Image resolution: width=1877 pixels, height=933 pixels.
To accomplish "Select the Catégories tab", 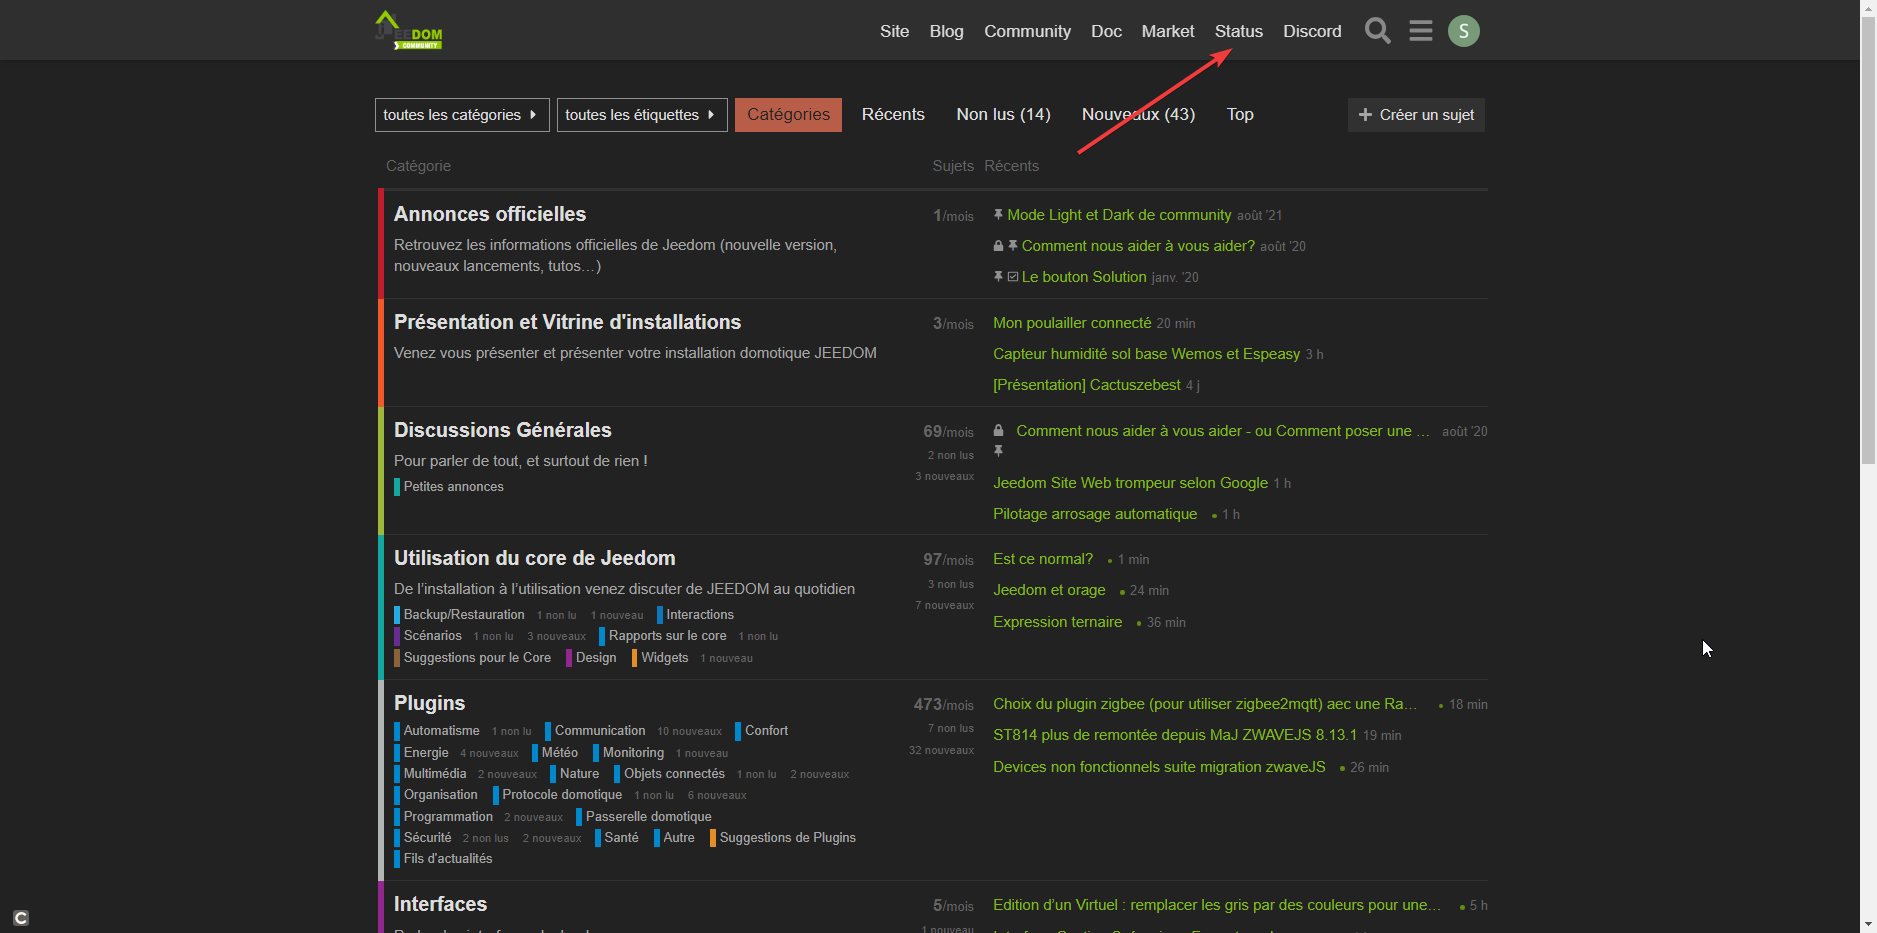I will 788,115.
